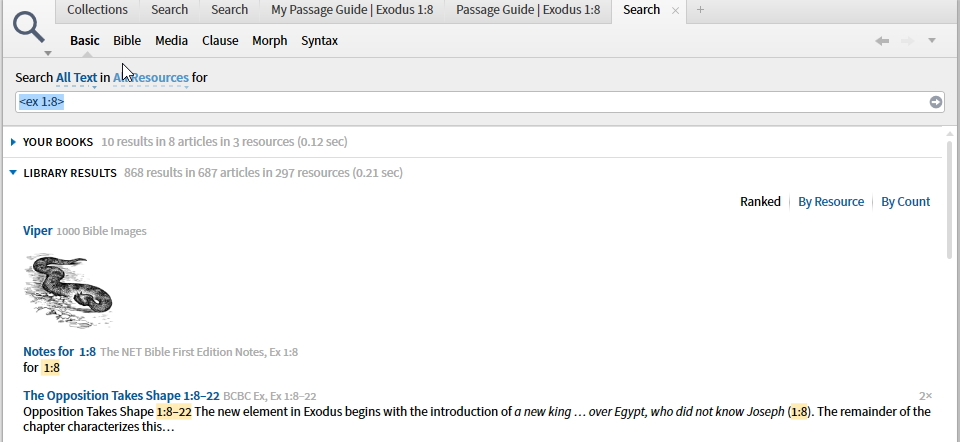Sort results By Resource
This screenshot has height=442, width=960.
click(831, 202)
